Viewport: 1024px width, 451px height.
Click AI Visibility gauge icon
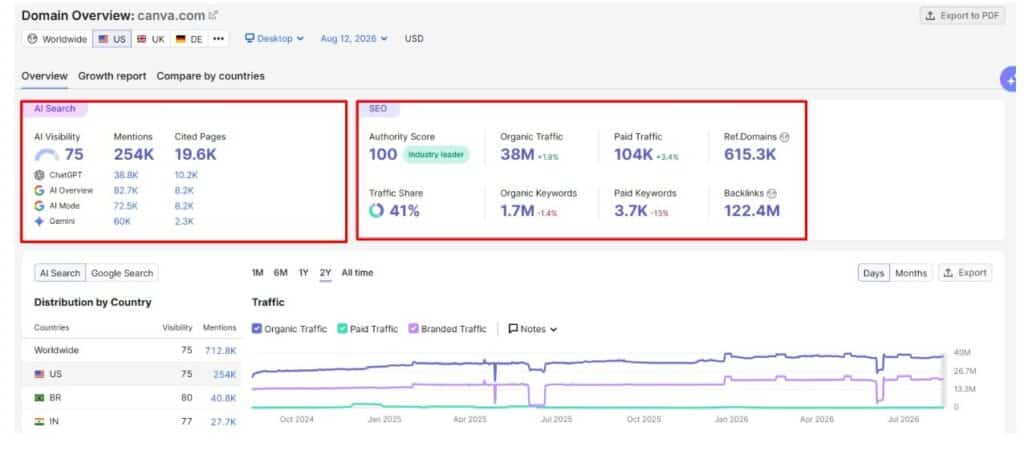tap(46, 155)
